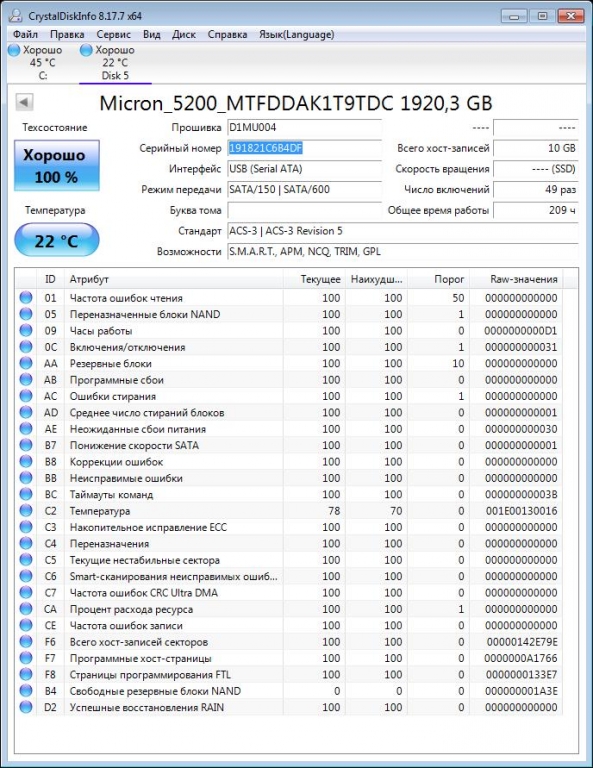Click the status circle for attribute C3

[26, 527]
